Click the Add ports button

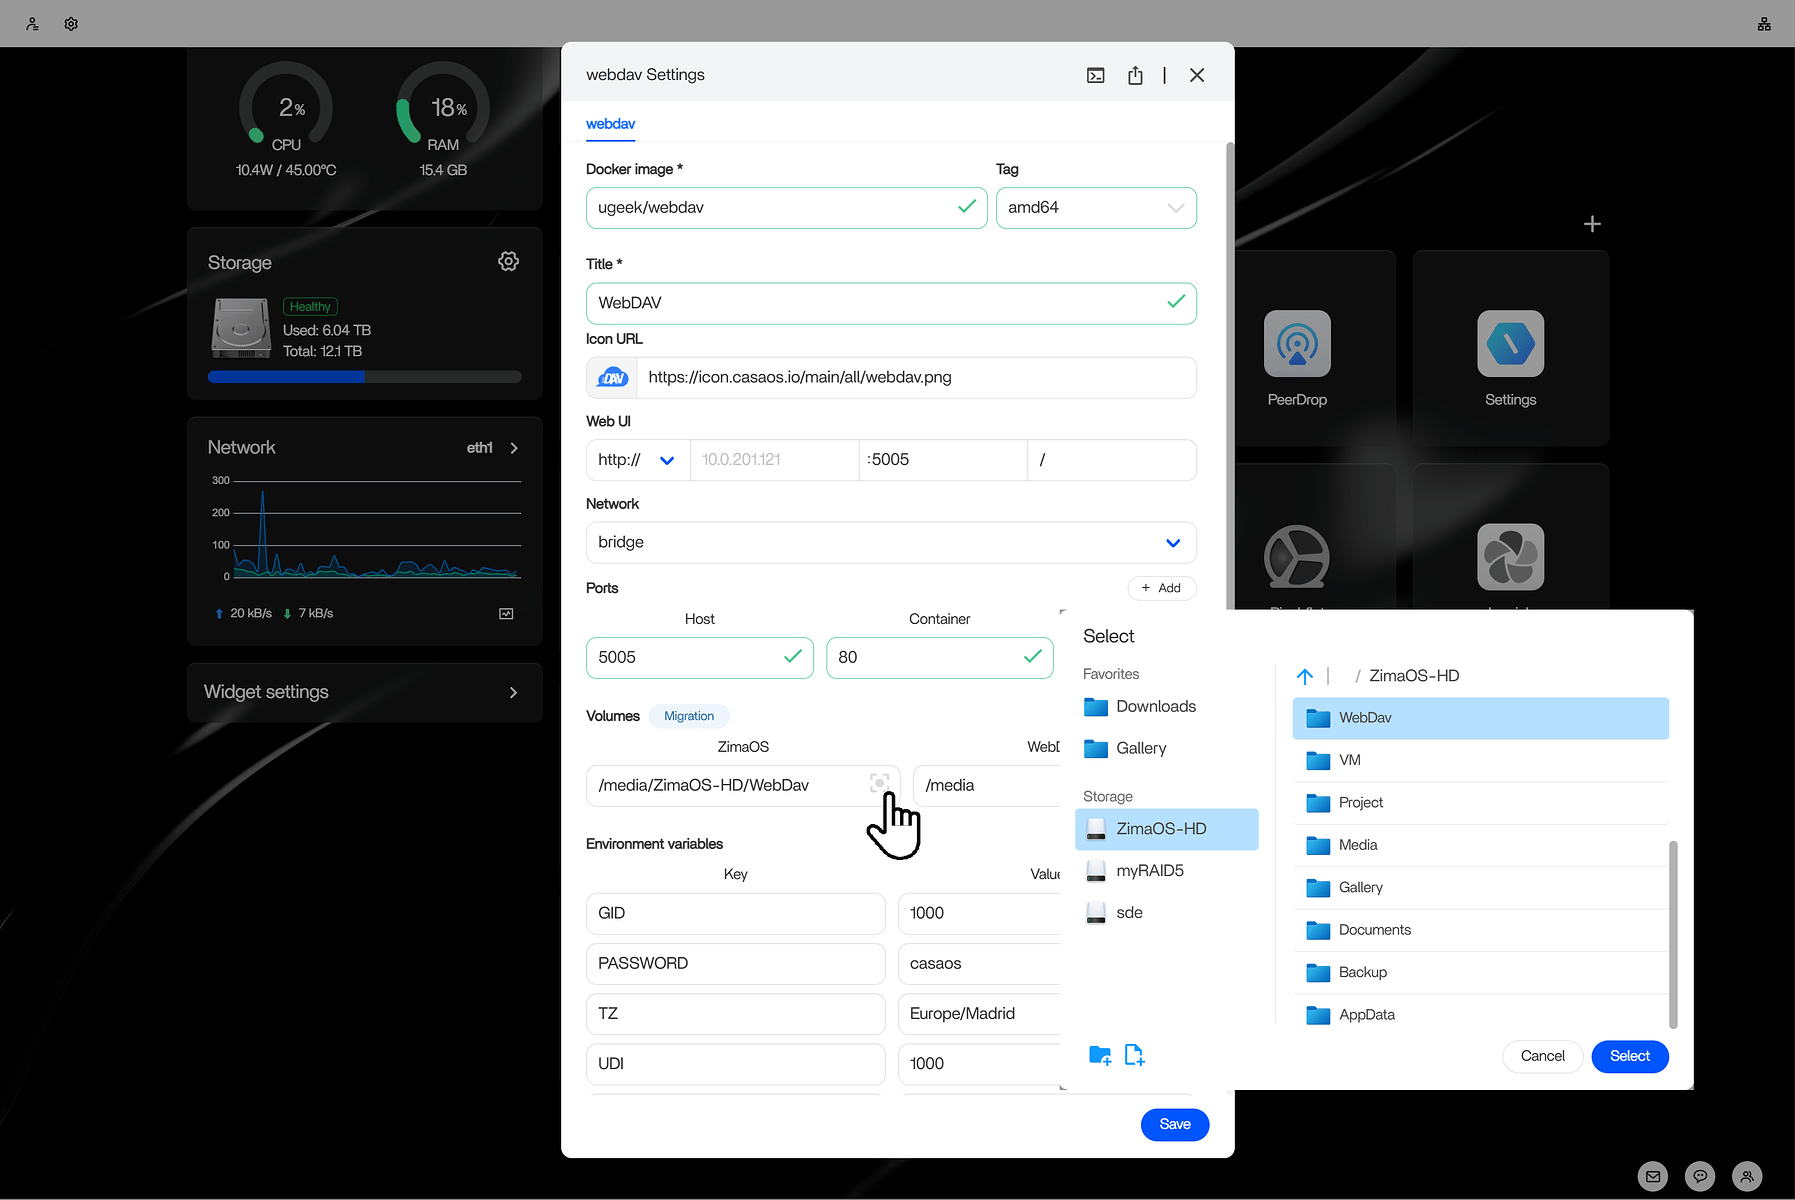pyautogui.click(x=1162, y=588)
